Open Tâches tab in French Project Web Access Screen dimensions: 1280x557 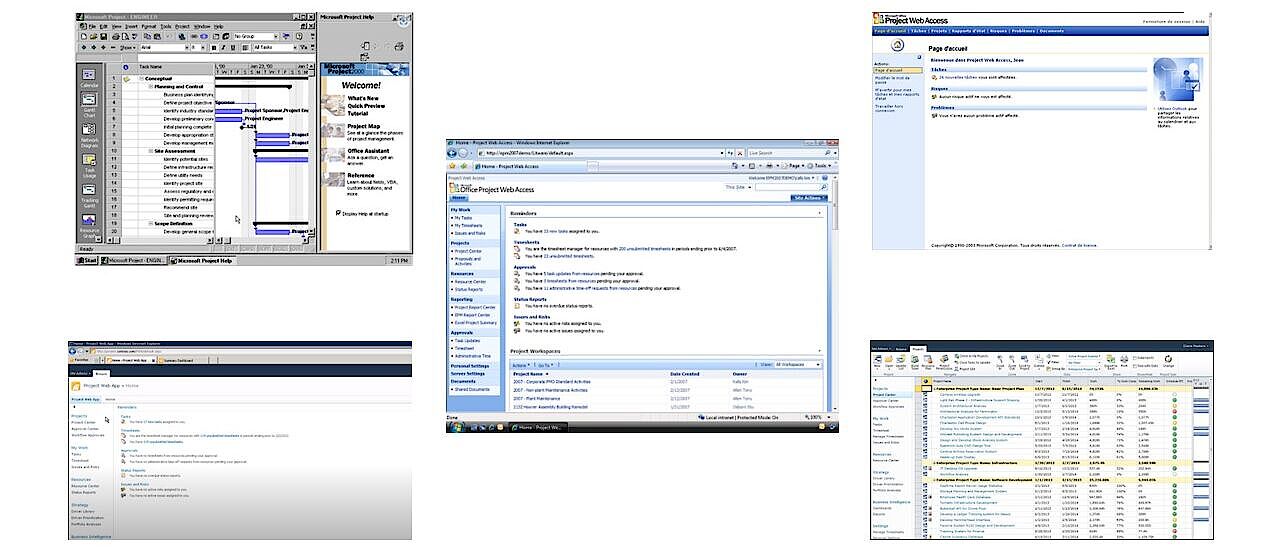pos(918,31)
